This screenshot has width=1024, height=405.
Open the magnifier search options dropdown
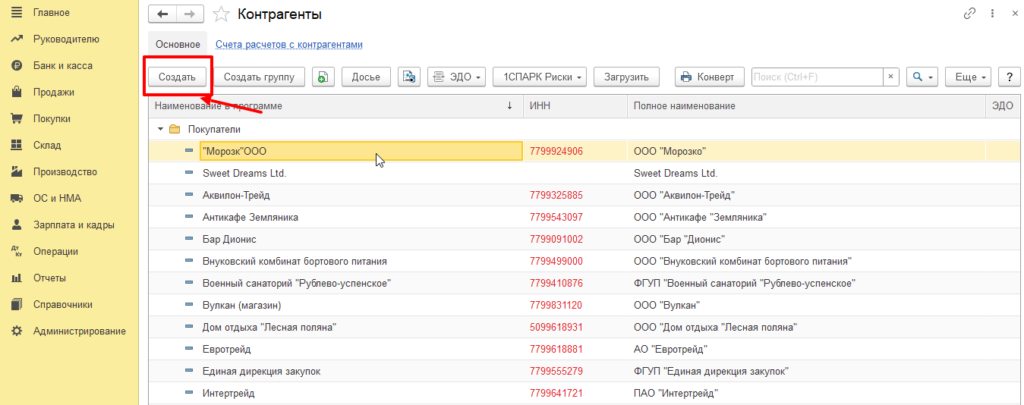(x=921, y=77)
